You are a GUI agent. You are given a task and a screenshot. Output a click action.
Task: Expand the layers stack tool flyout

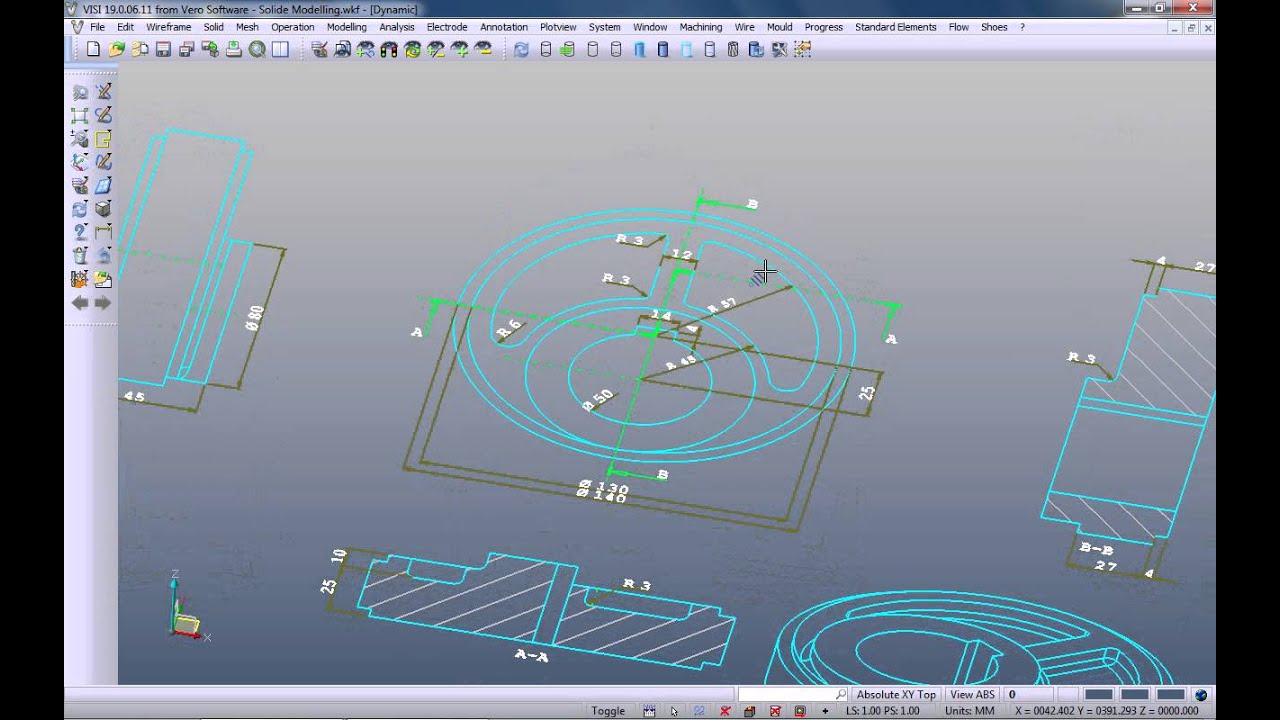[80, 185]
